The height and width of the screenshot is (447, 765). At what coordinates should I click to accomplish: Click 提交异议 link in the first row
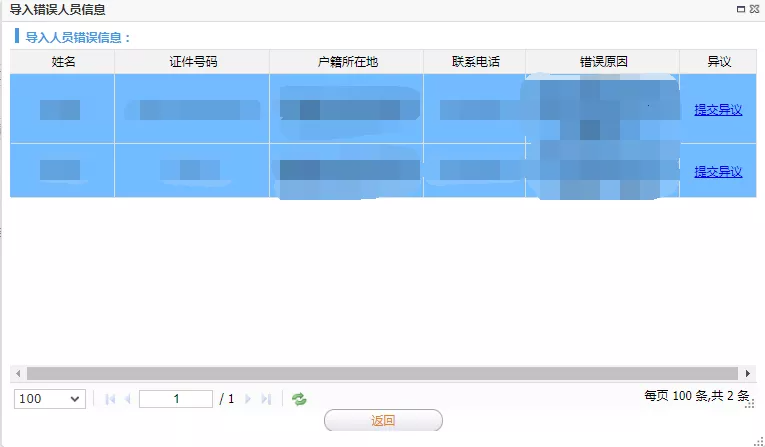[x=718, y=110]
